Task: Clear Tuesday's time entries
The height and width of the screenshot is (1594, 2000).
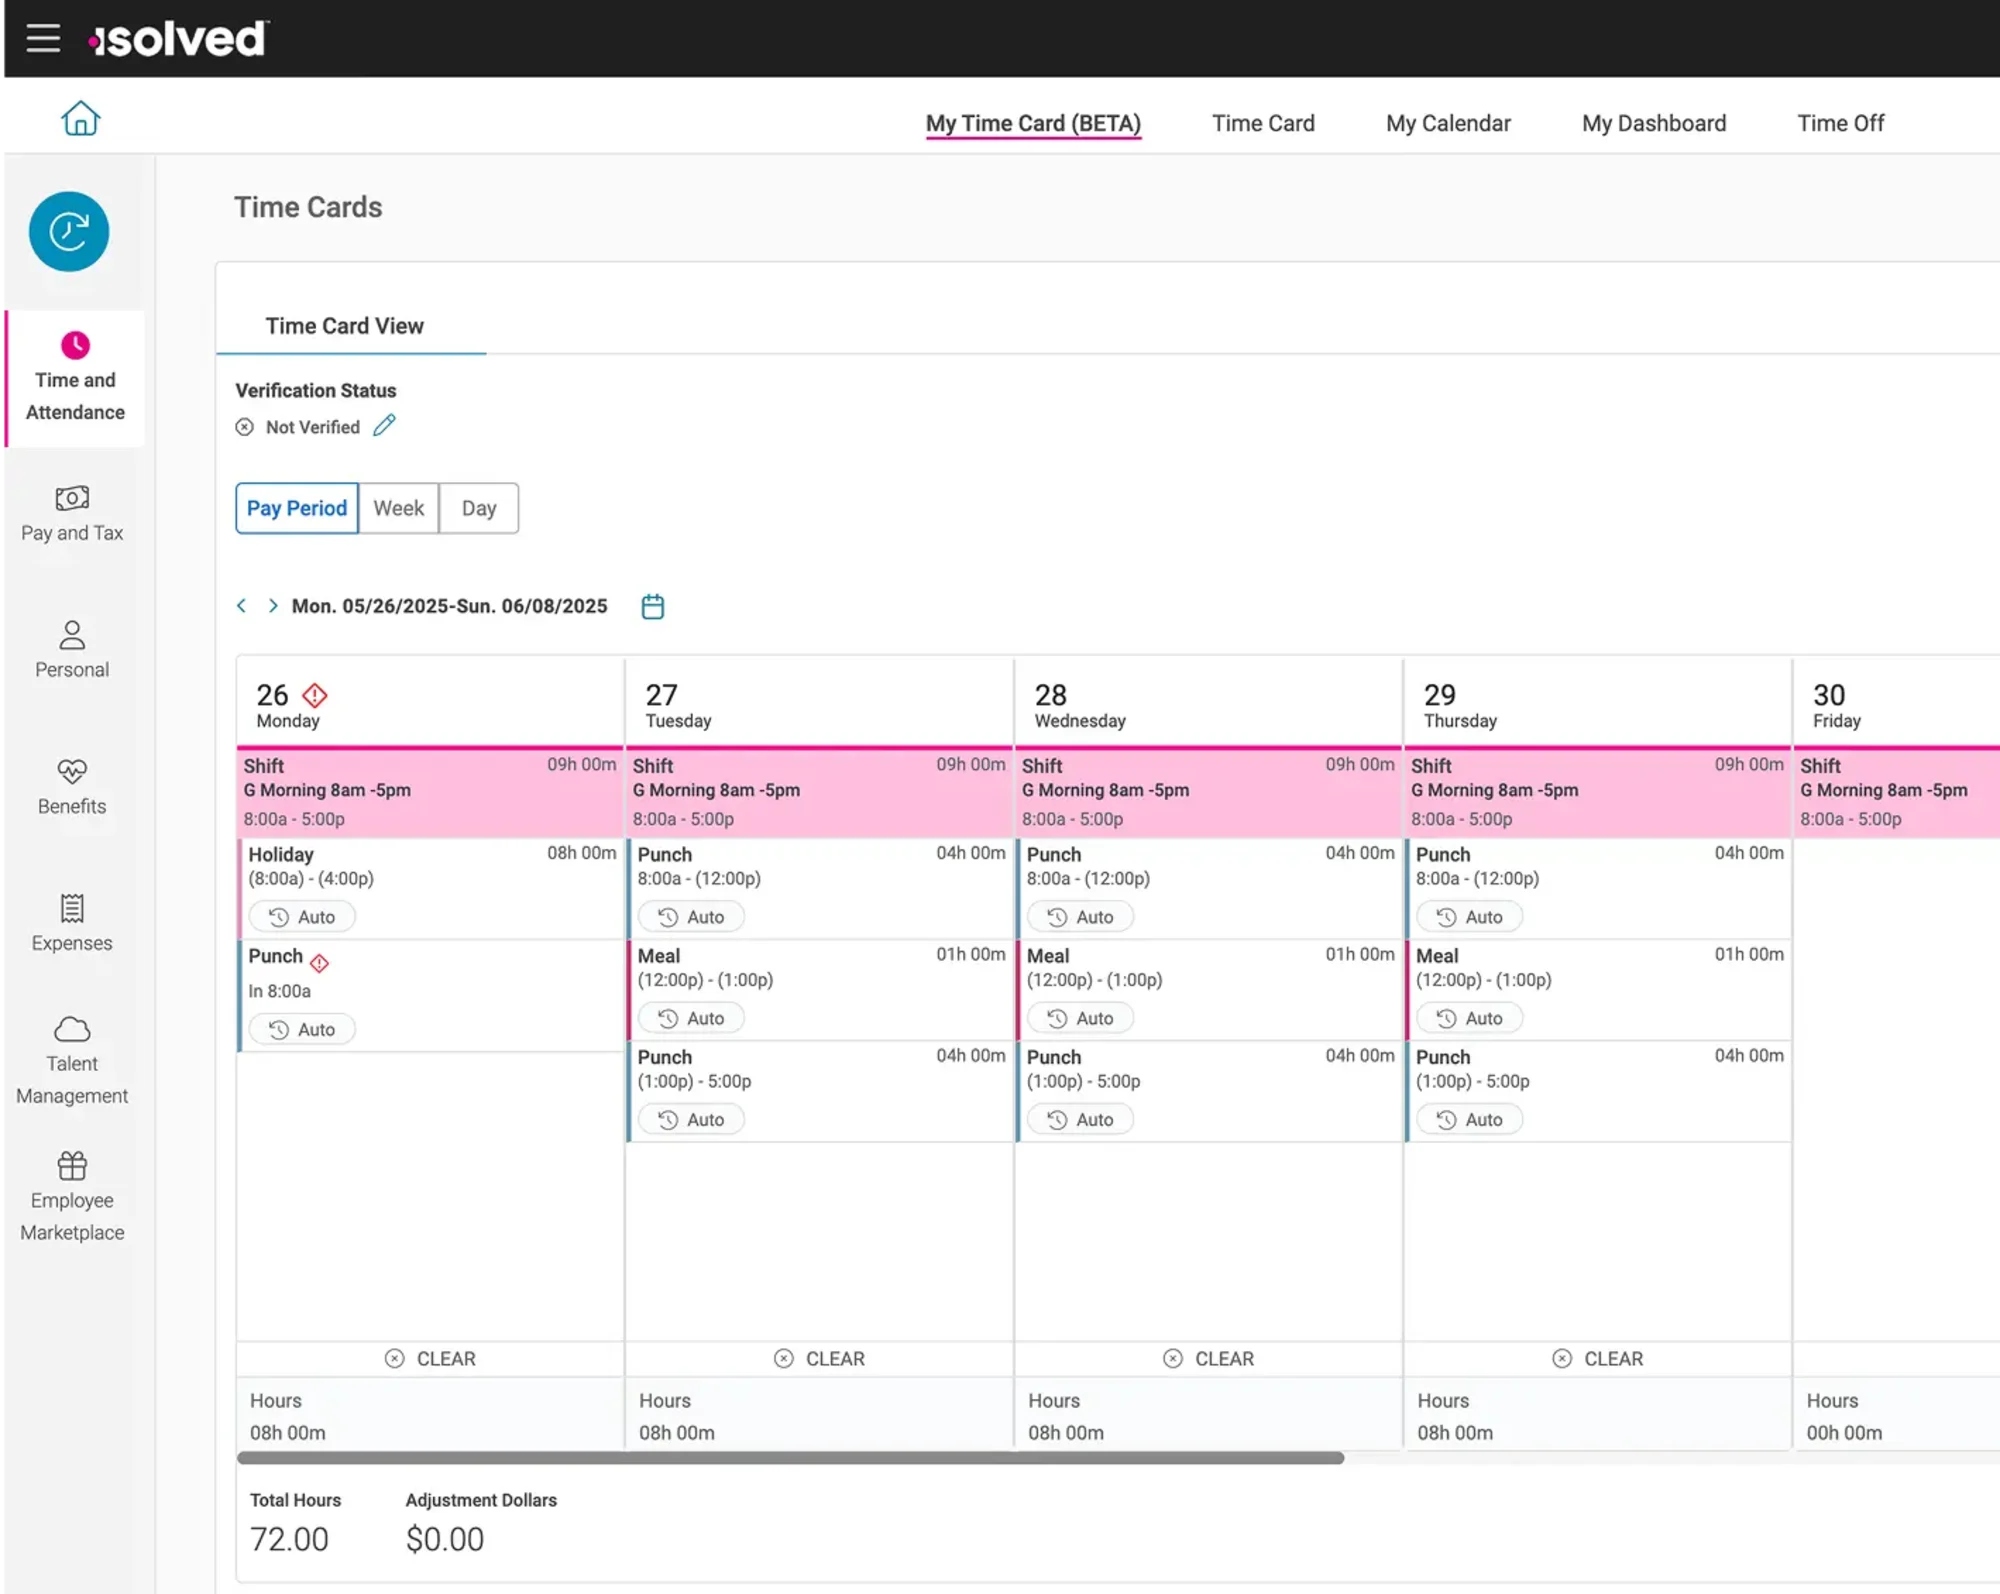Action: pos(818,1358)
